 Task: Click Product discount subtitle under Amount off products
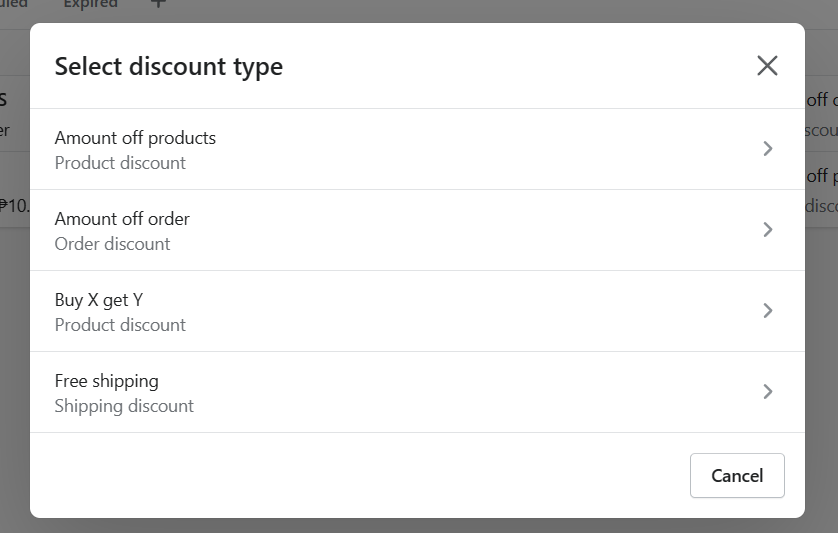coord(120,163)
